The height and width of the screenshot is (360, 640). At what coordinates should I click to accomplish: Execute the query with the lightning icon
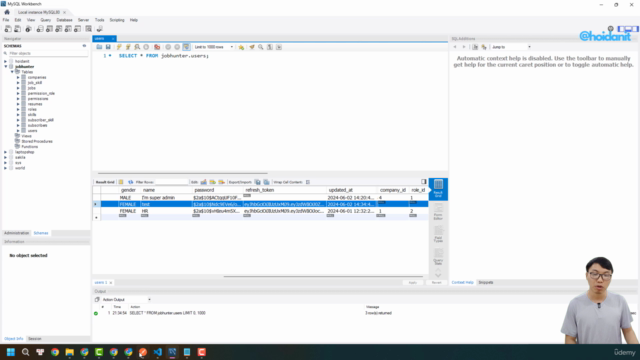[x=119, y=47]
